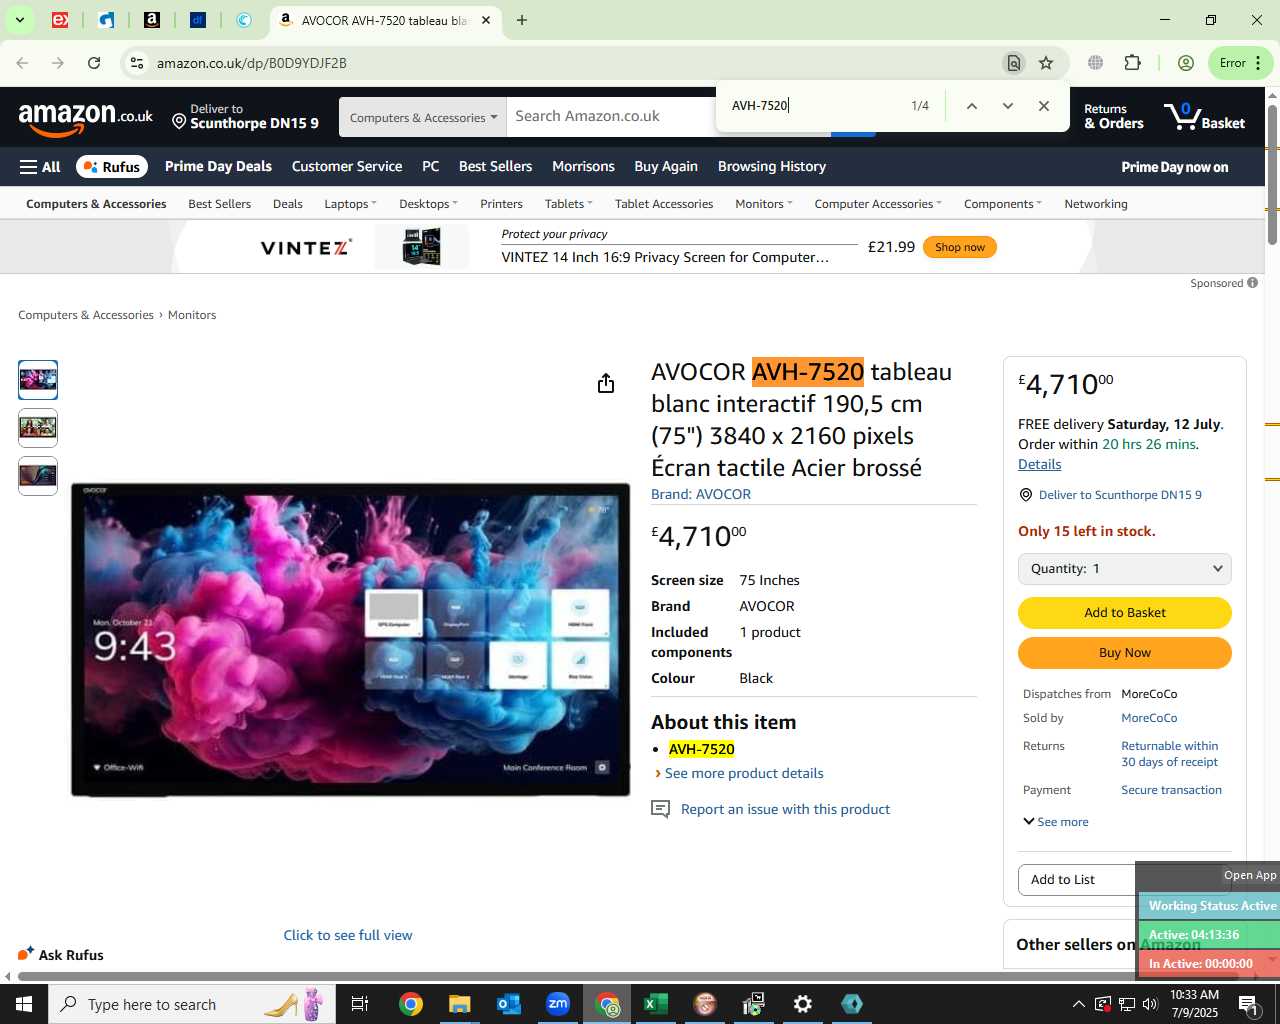
Task: Open the basket icon
Action: pyautogui.click(x=1204, y=117)
